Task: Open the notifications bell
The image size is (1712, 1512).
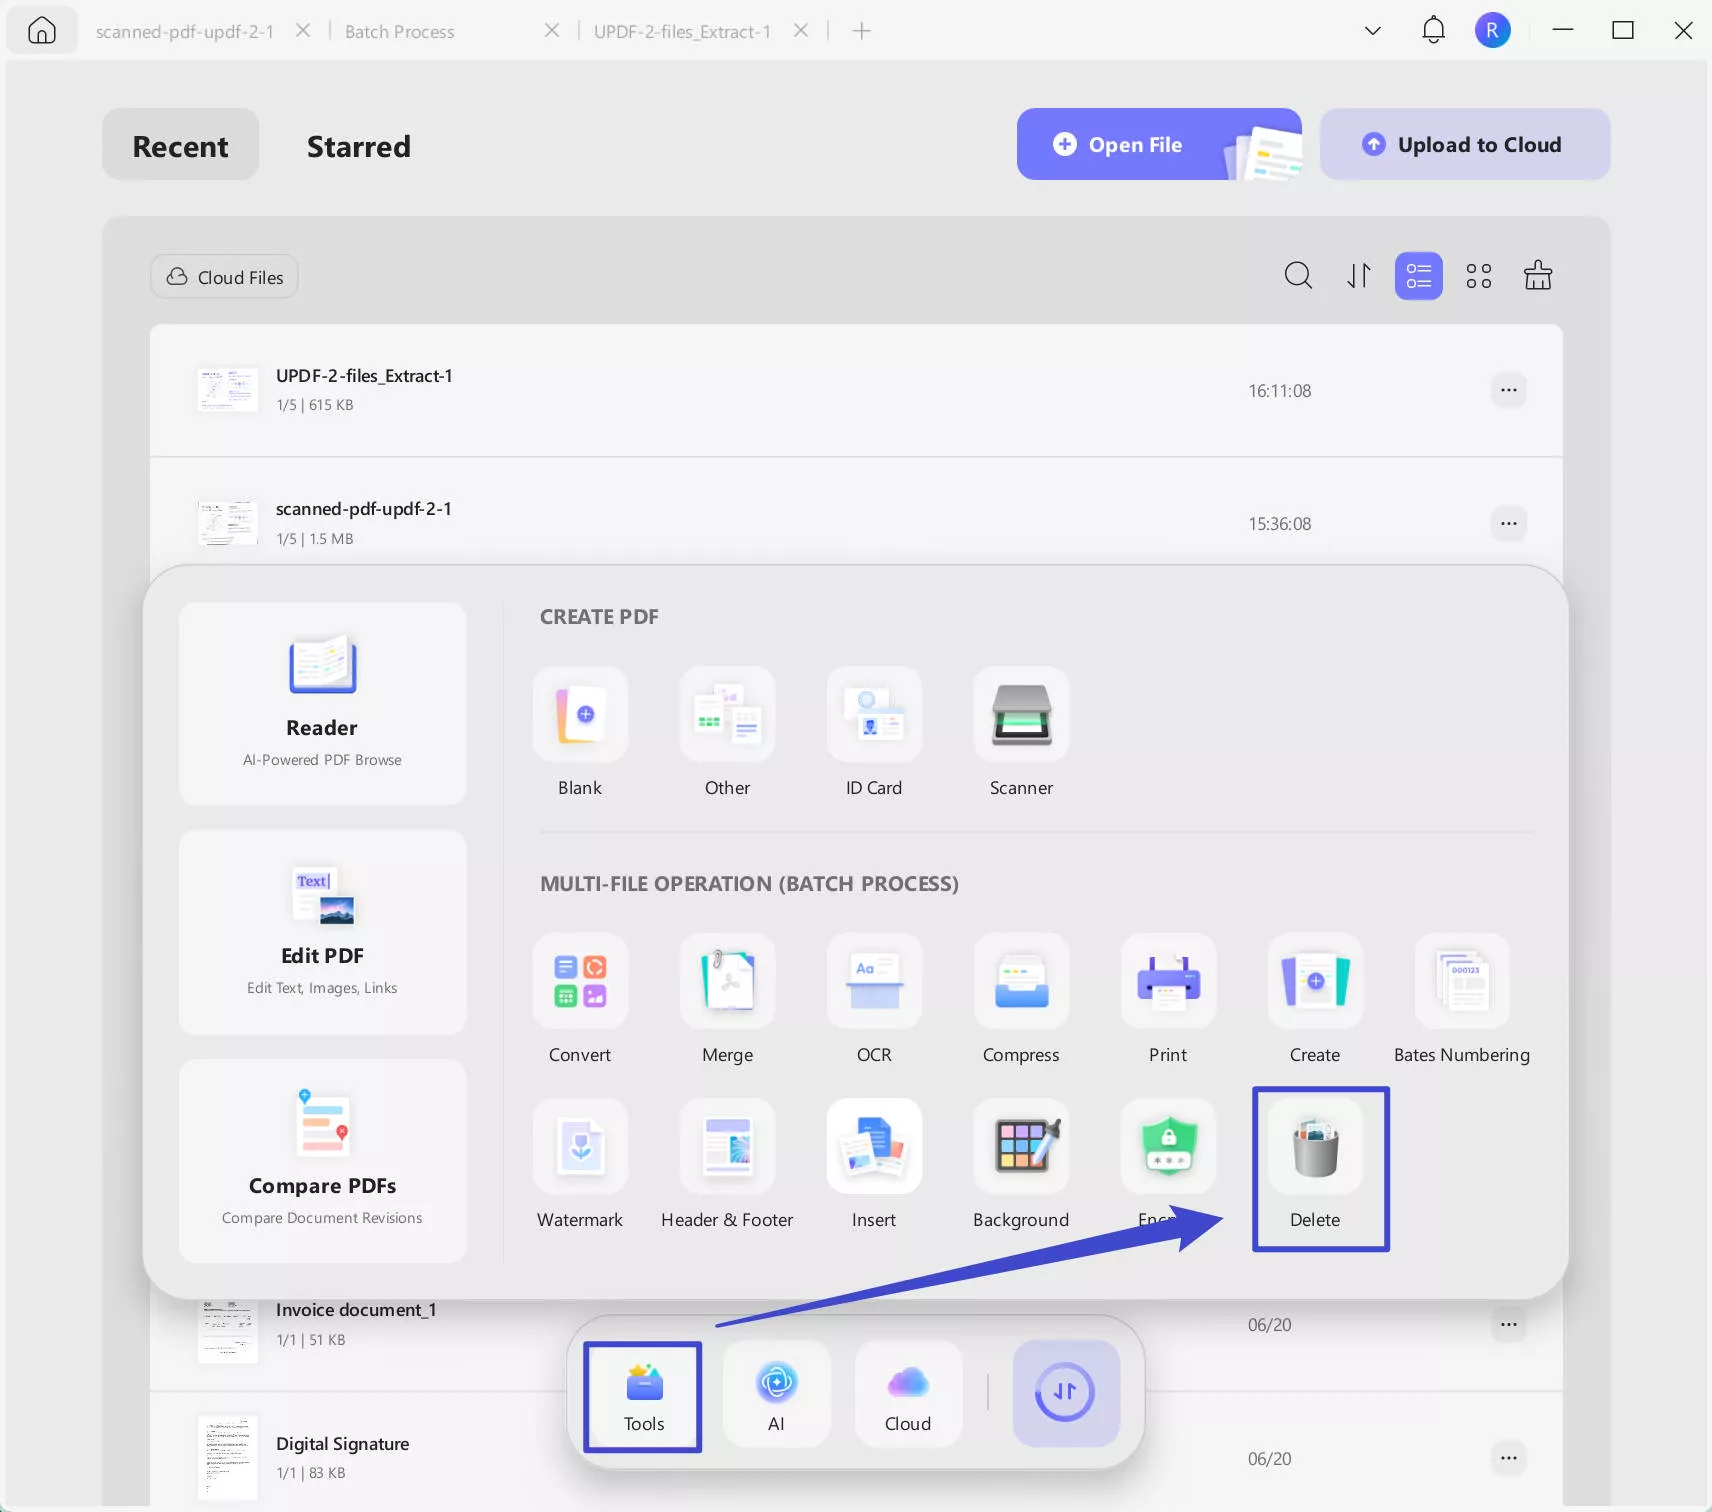Action: pos(1433,31)
